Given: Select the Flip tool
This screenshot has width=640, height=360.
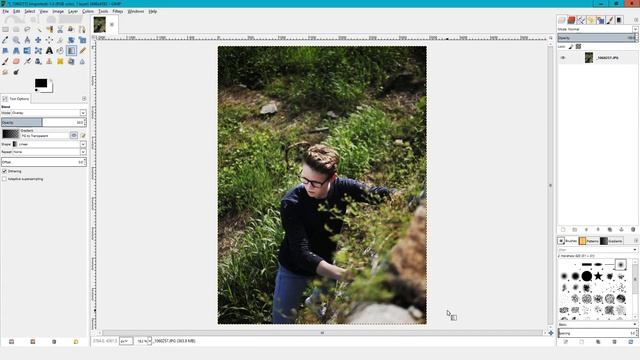Looking at the screenshot, I should coord(27,51).
